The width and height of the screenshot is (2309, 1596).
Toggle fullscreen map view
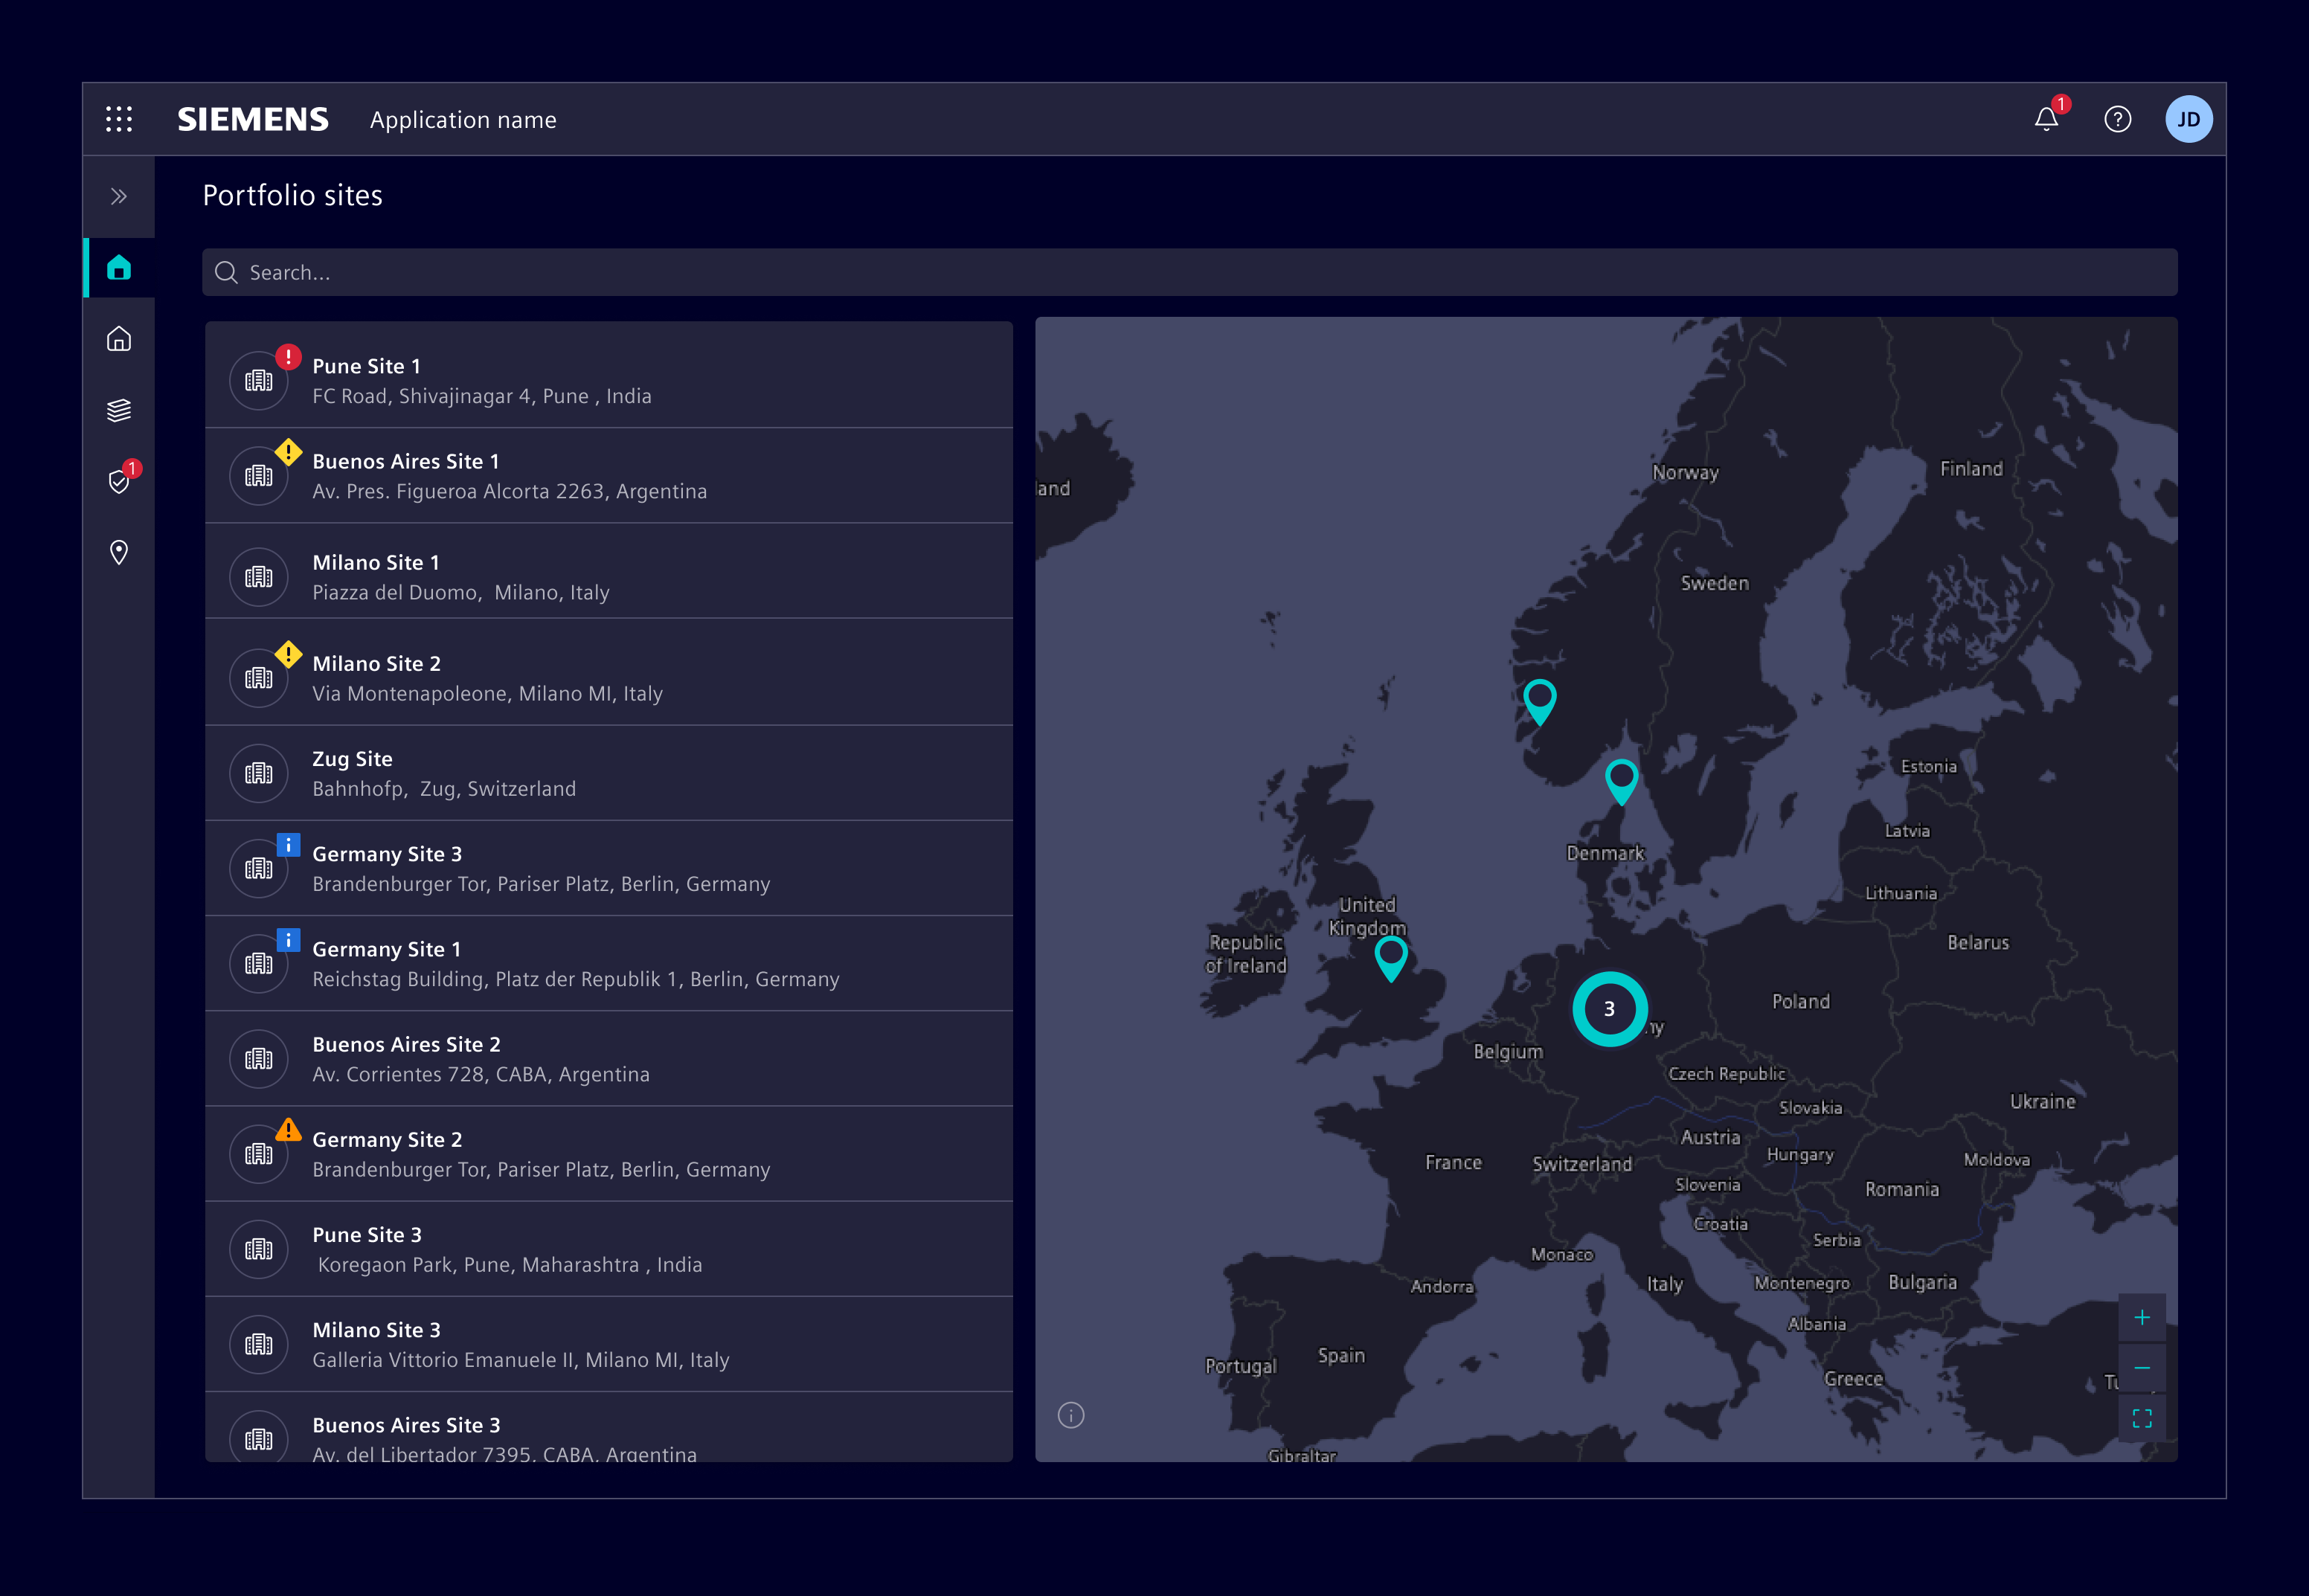(2141, 1418)
